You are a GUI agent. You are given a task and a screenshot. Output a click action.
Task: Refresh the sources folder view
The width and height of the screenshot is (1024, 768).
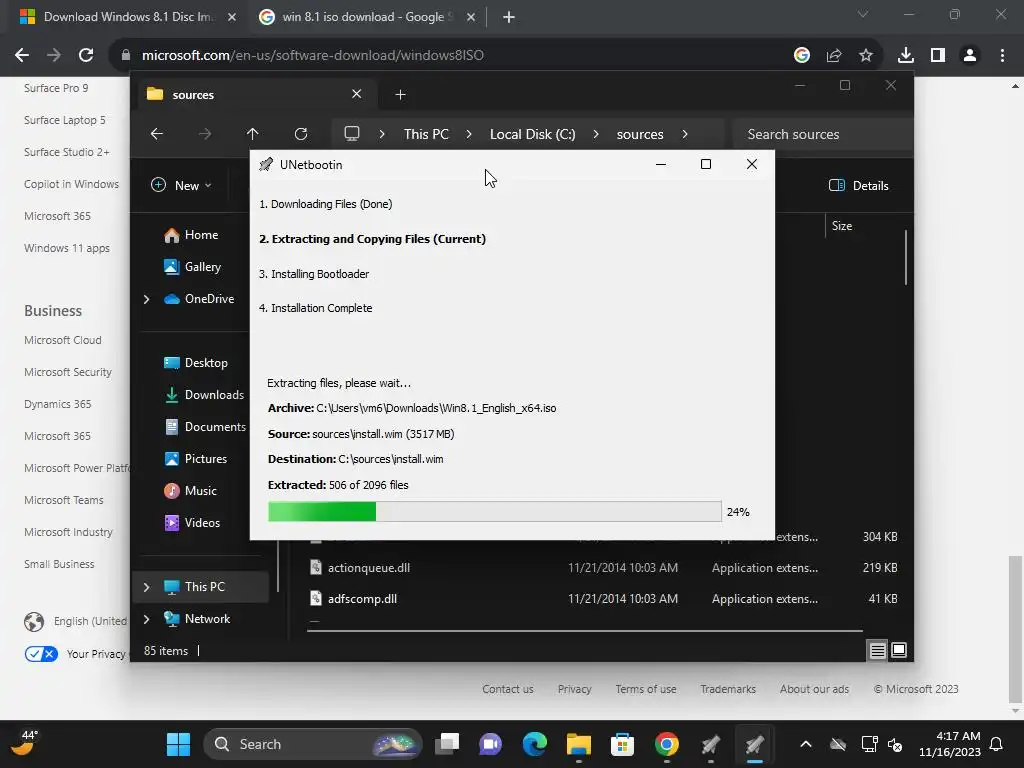pos(300,134)
